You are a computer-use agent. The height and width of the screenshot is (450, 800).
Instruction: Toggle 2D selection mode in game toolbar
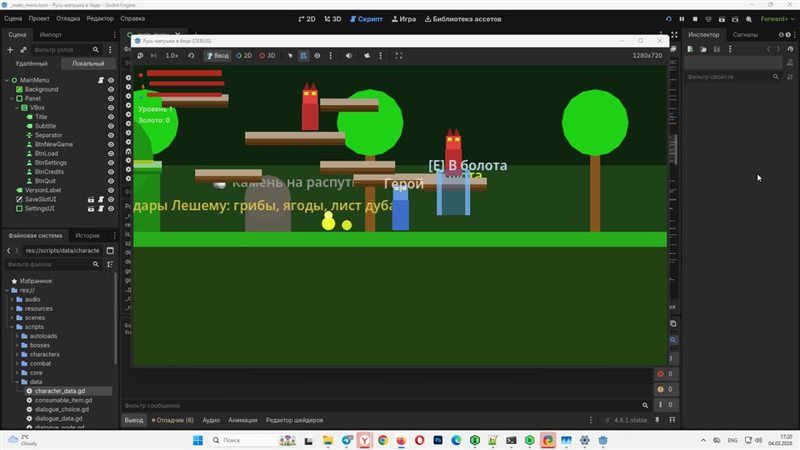[x=244, y=56]
